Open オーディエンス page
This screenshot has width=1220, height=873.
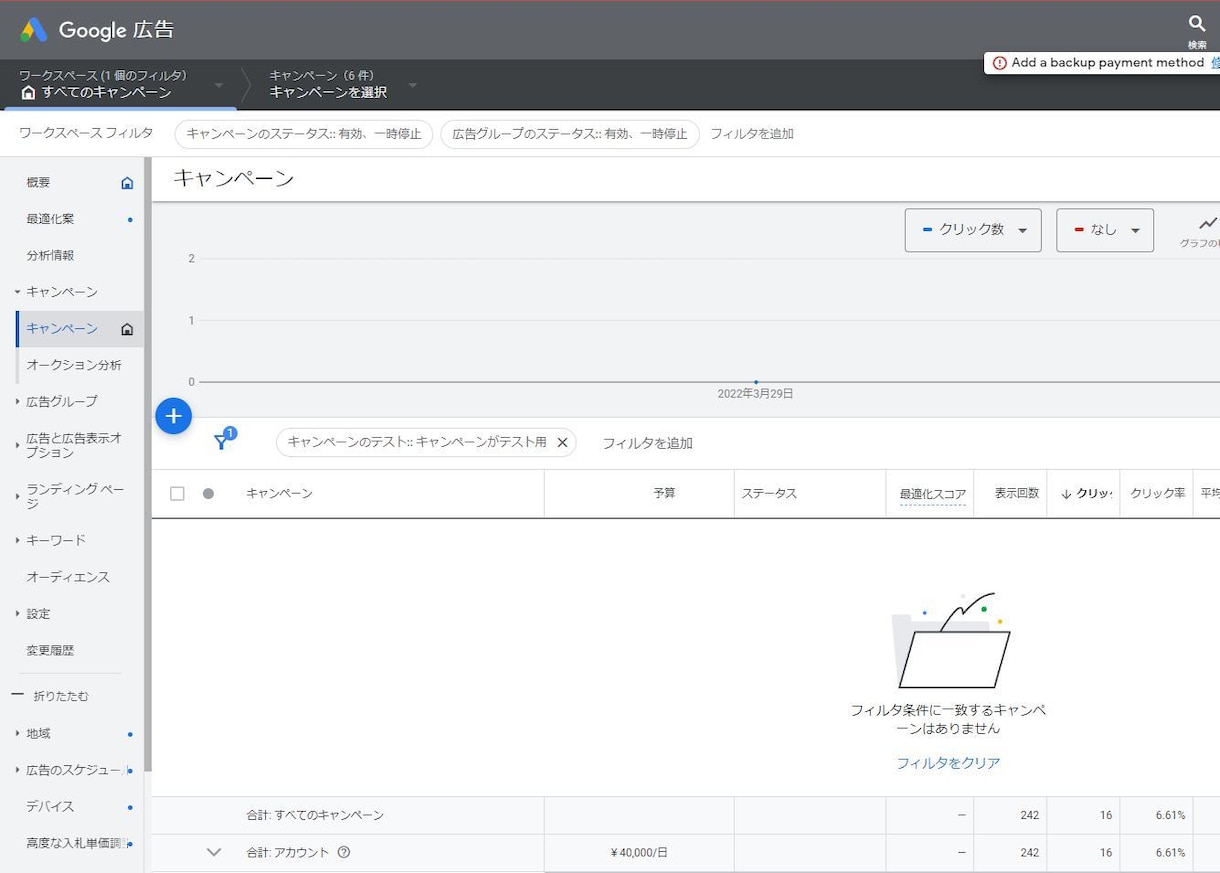[x=68, y=577]
